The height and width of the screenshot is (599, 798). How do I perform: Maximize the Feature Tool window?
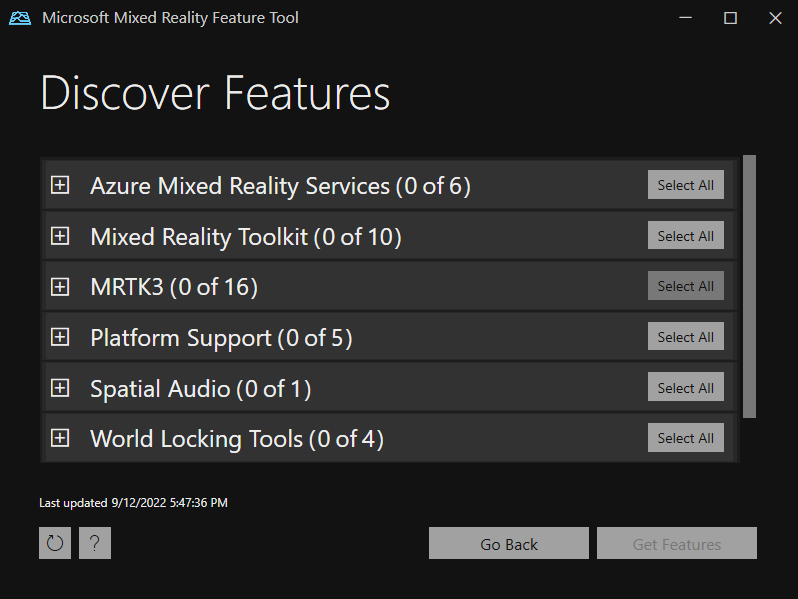click(730, 18)
